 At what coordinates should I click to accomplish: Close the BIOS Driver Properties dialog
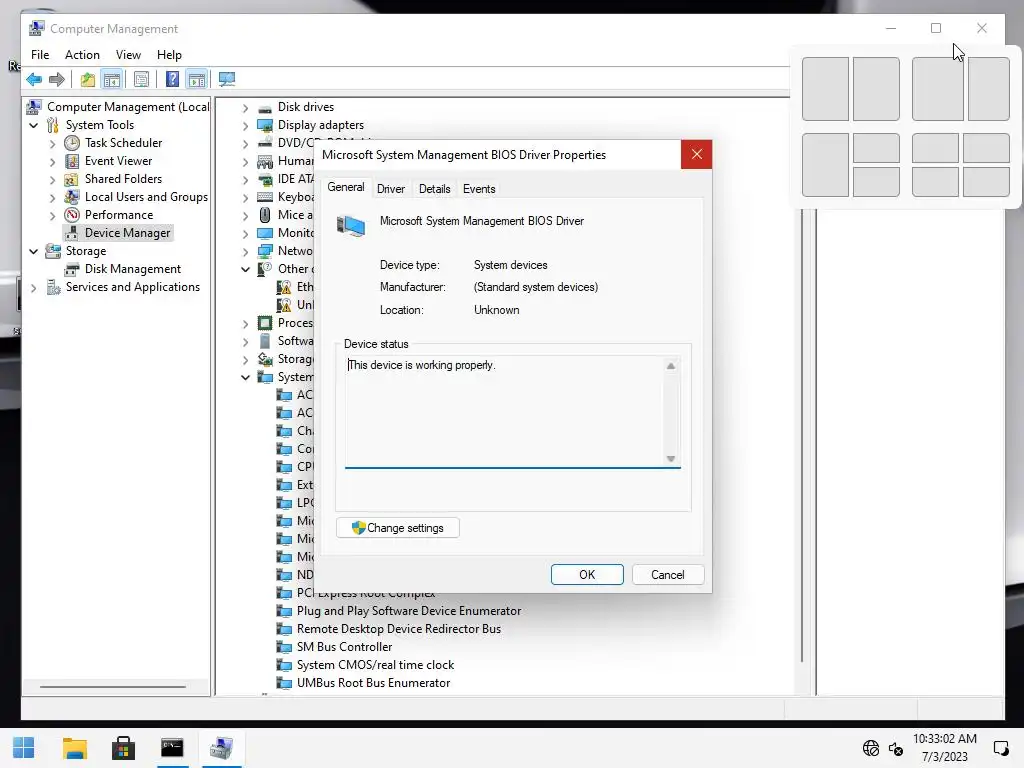[696, 154]
